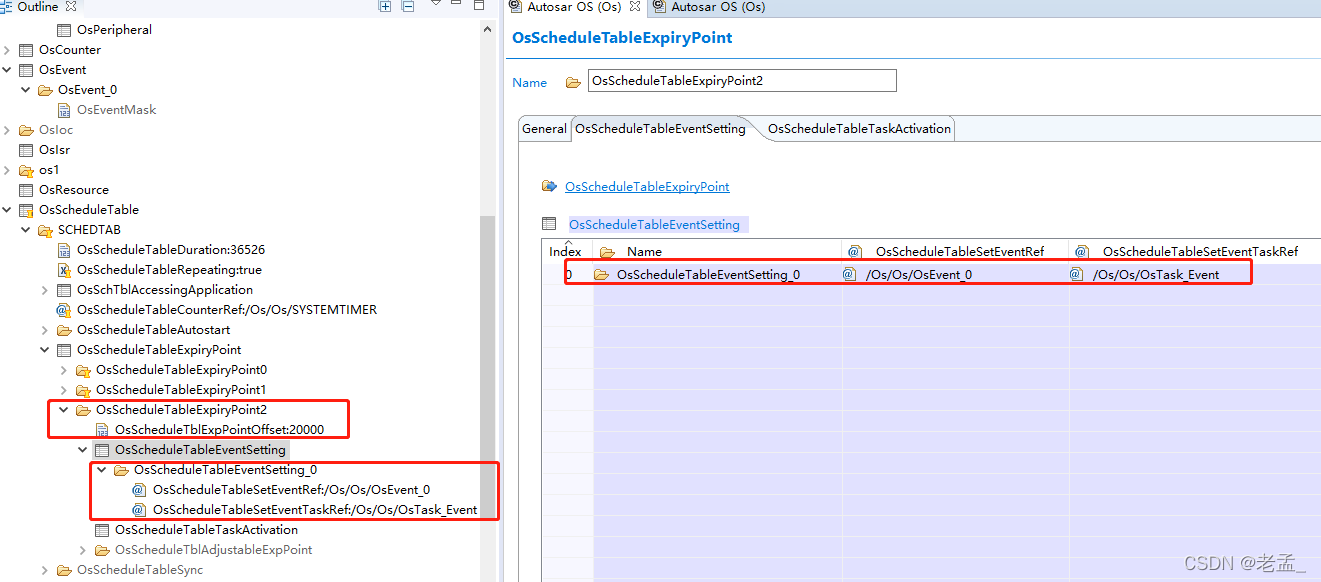
Task: Follow the OsScheduleTableExpiryPoint link
Action: (x=647, y=187)
